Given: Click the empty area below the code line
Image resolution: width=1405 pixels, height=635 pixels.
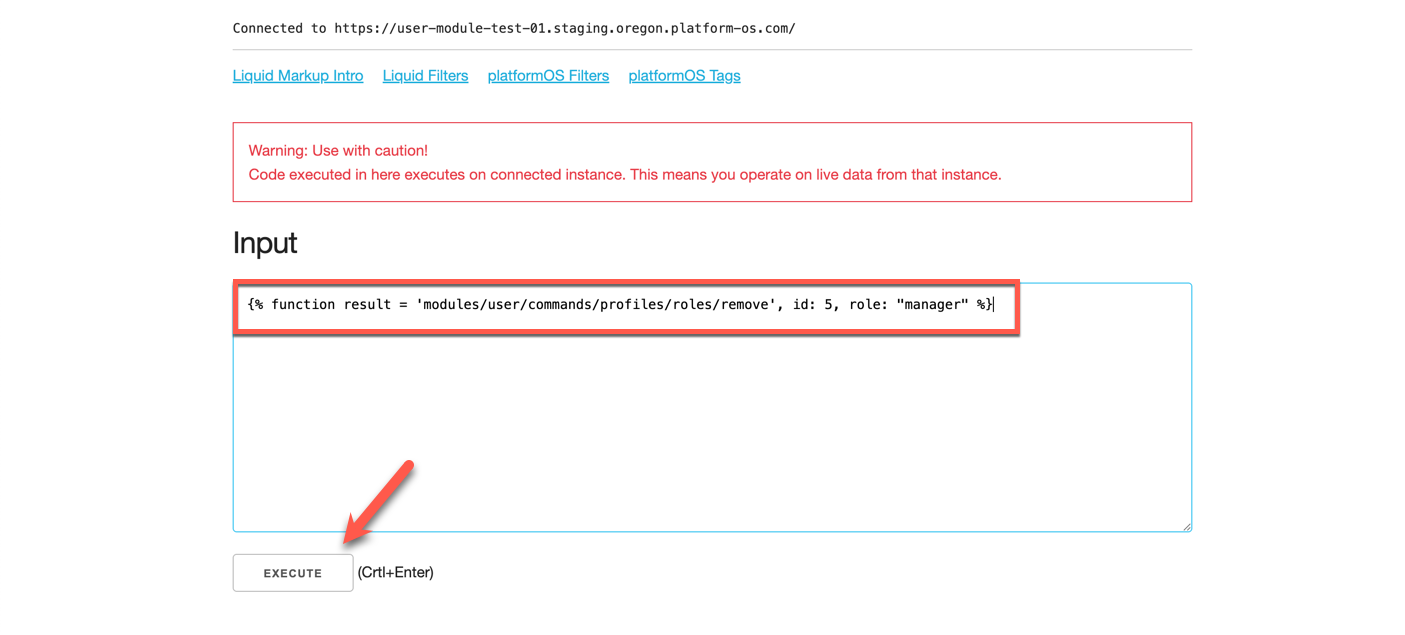Looking at the screenshot, I should (x=700, y=430).
